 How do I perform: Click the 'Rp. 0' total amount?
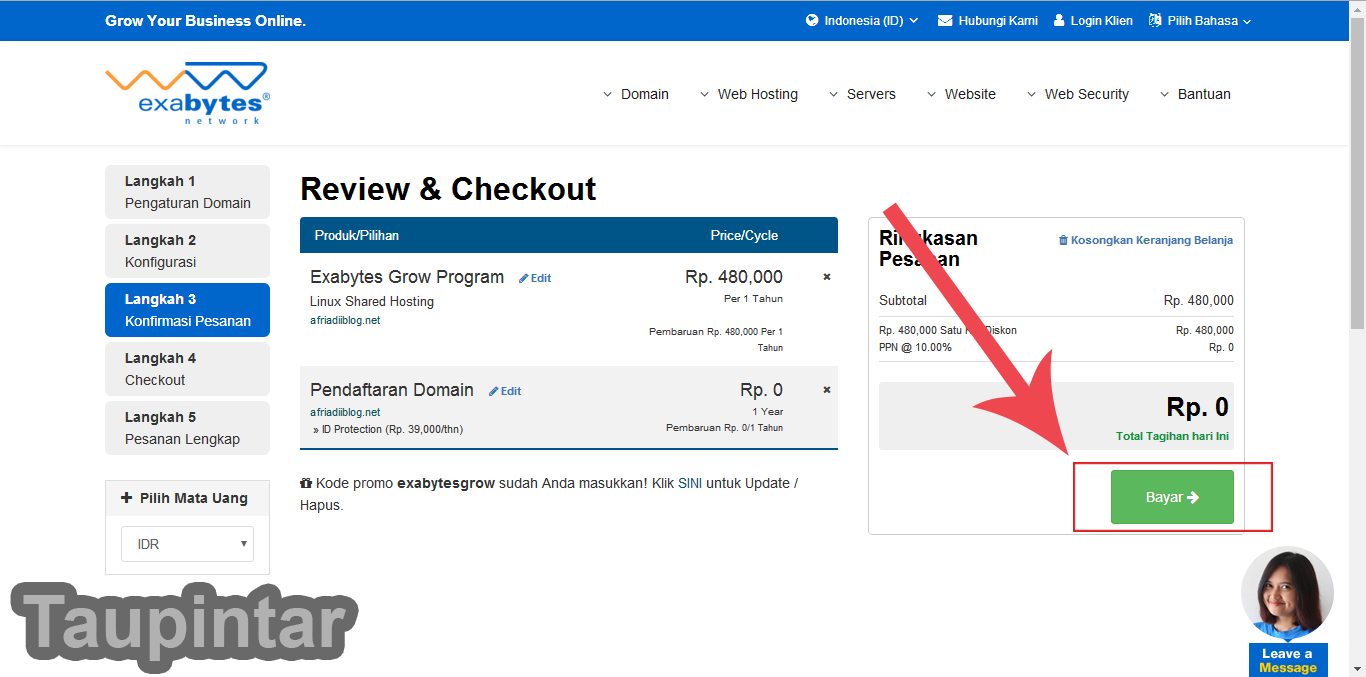(1197, 407)
